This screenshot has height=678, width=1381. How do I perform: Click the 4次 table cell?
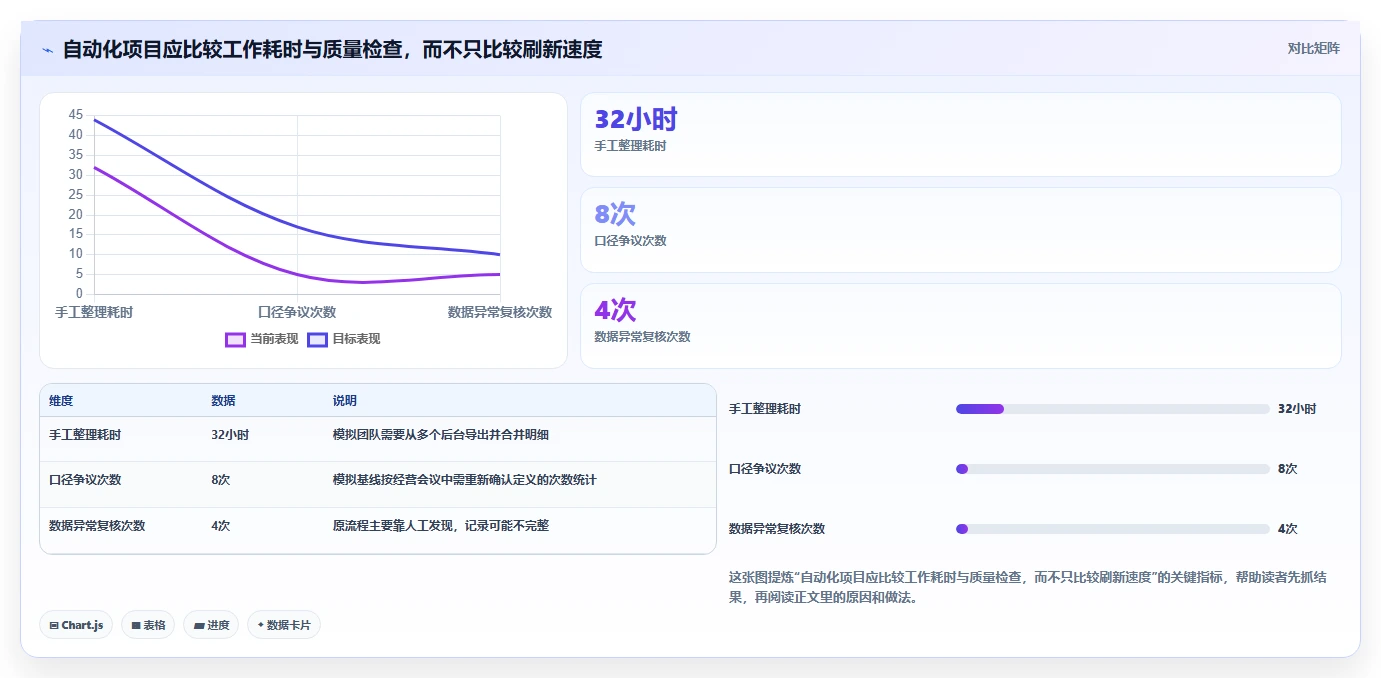pyautogui.click(x=220, y=526)
